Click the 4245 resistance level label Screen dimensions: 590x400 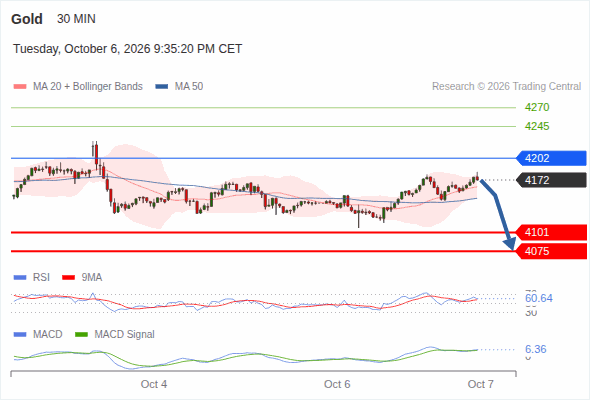tap(537, 126)
